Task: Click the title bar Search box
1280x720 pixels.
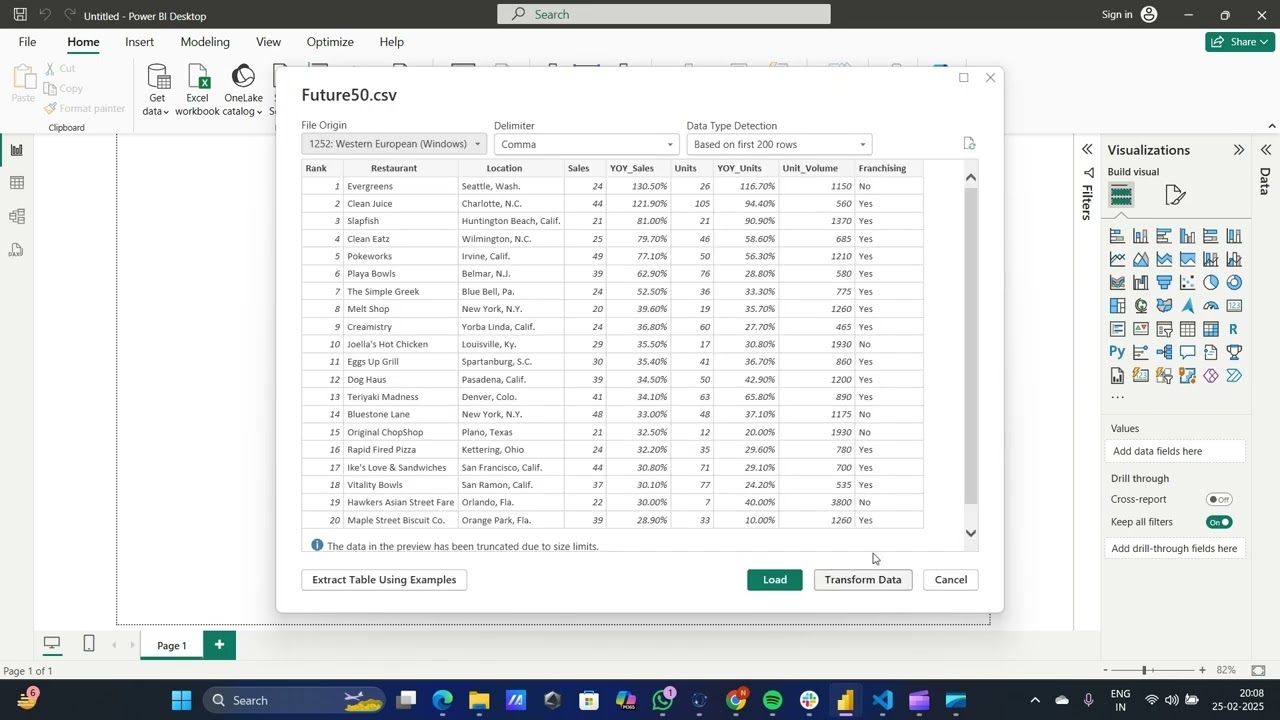Action: (x=664, y=14)
